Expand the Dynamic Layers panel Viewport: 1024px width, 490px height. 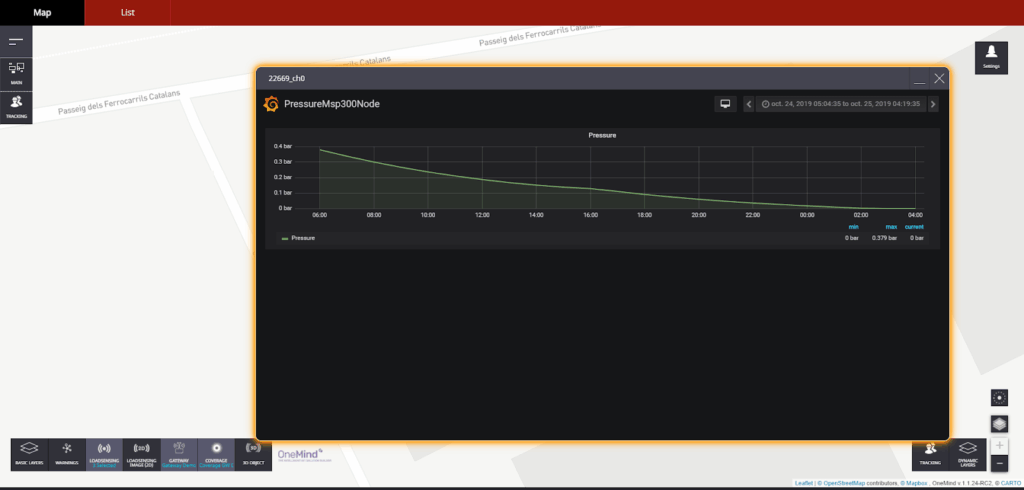967,454
